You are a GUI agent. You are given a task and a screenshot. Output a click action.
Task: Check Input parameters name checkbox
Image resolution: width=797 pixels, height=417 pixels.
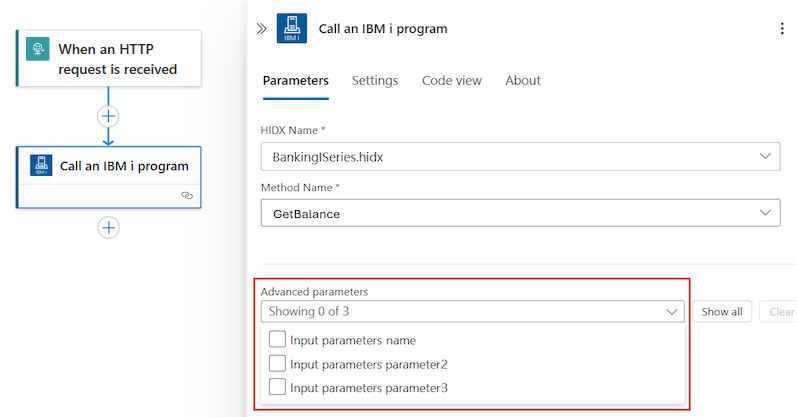[x=278, y=340]
